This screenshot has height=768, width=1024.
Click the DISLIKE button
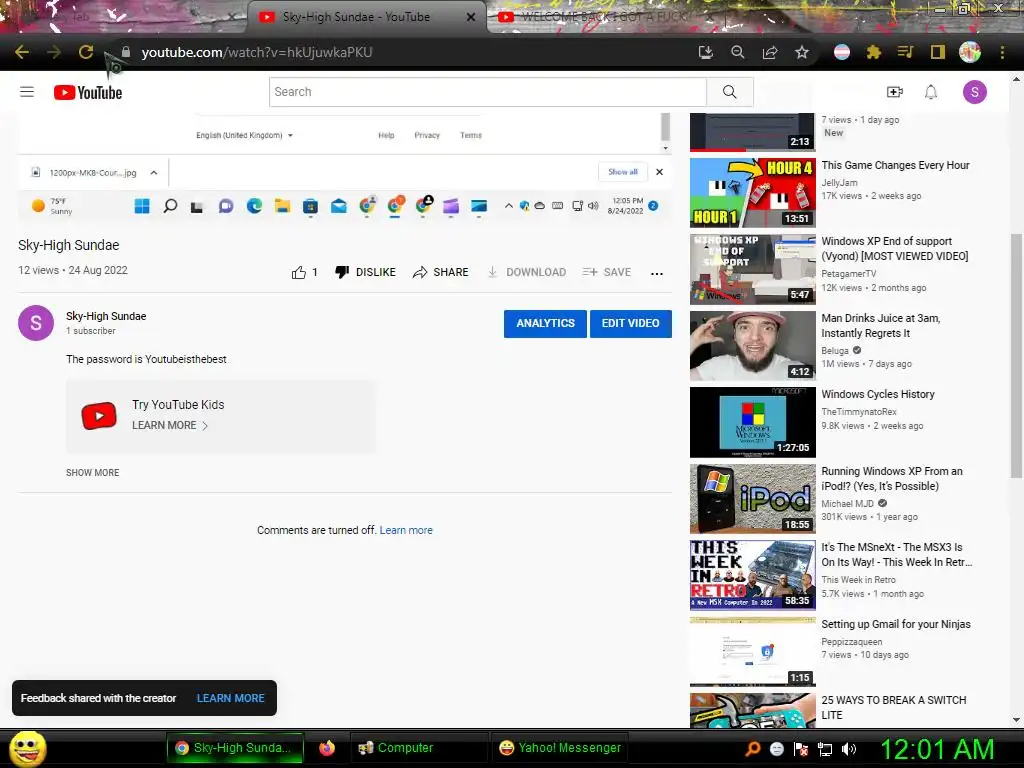[x=365, y=272]
